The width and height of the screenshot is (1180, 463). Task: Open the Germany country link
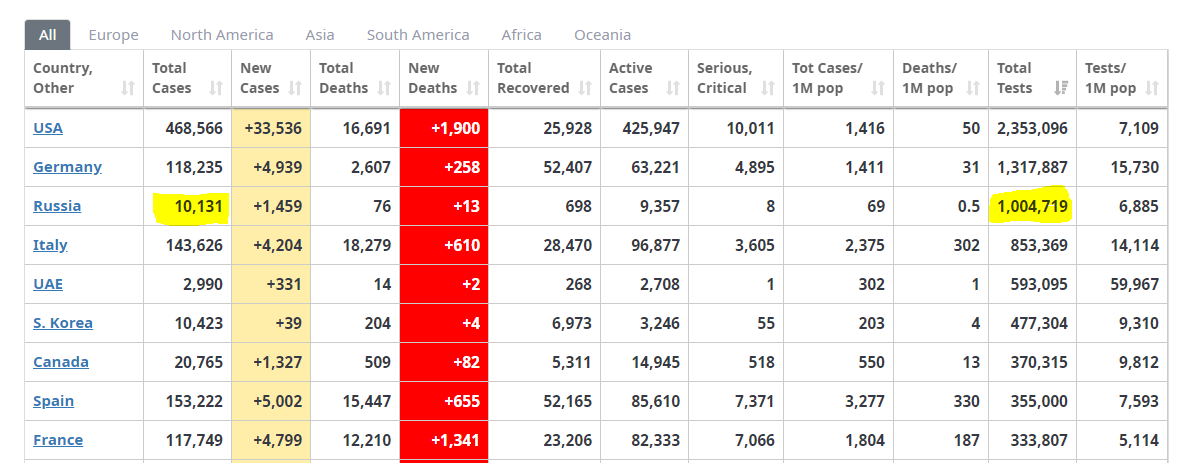[68, 167]
